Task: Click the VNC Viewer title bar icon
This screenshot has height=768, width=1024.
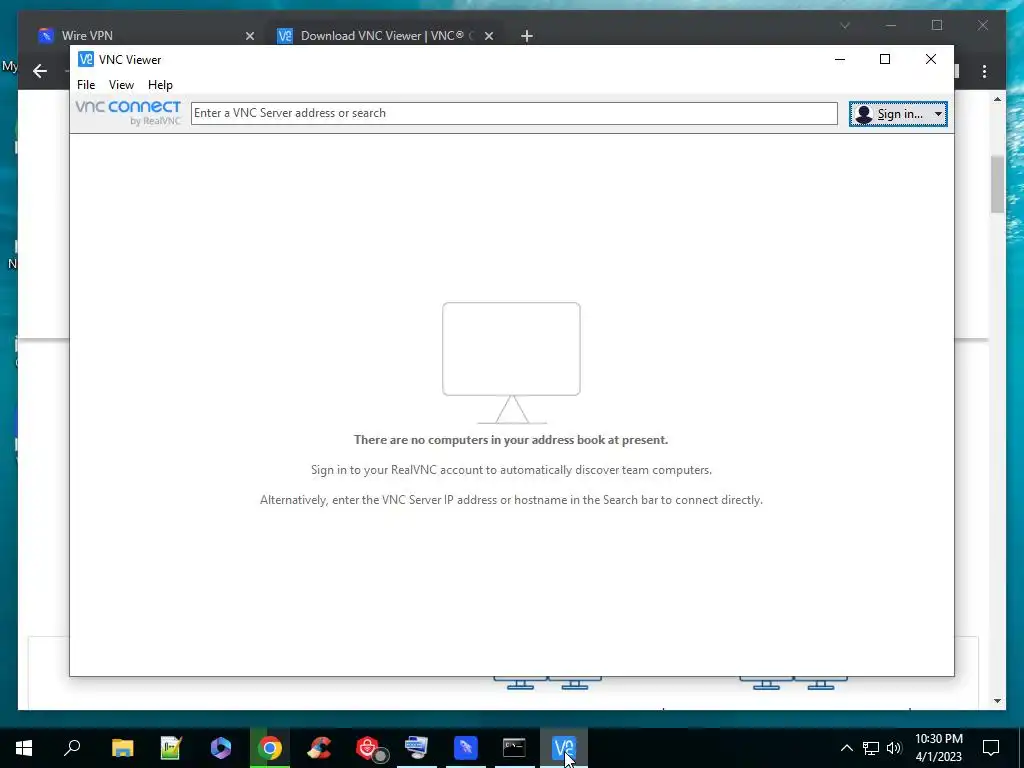Action: pos(86,59)
